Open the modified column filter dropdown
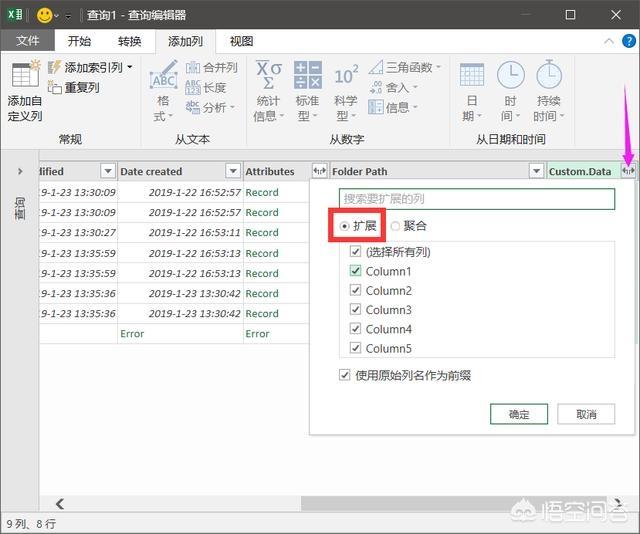The height and width of the screenshot is (534, 640). point(108,171)
